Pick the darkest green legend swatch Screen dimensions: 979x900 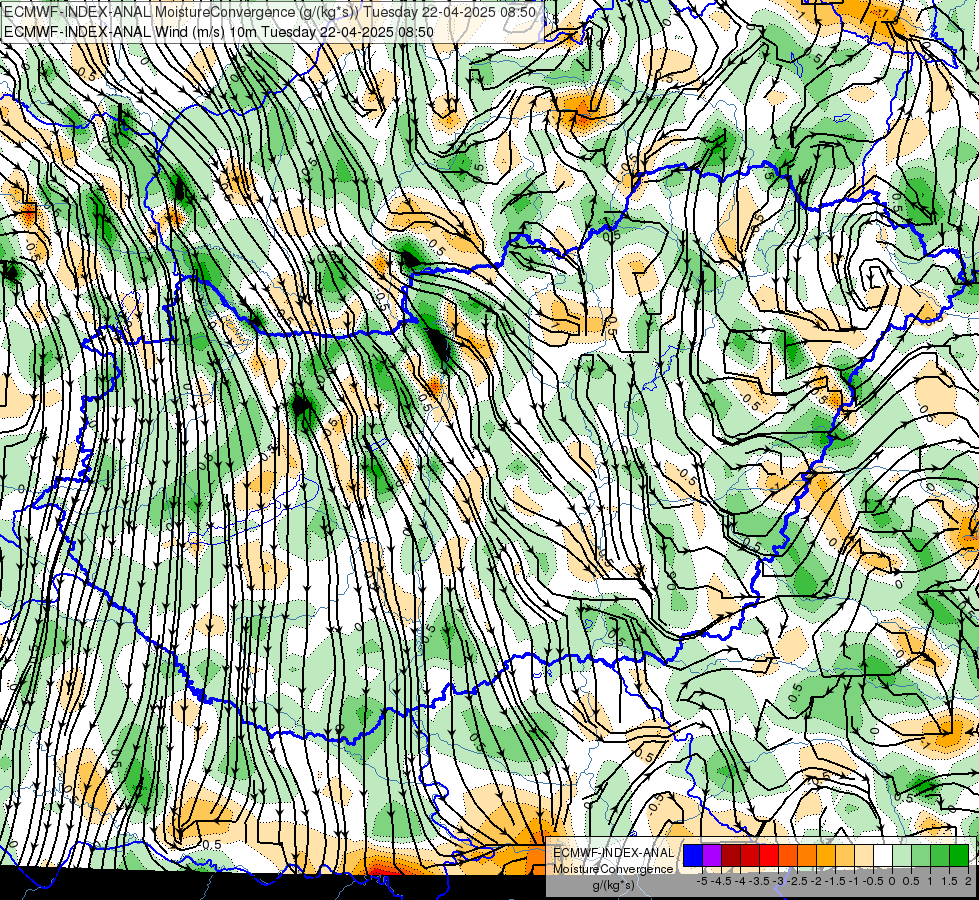click(959, 855)
